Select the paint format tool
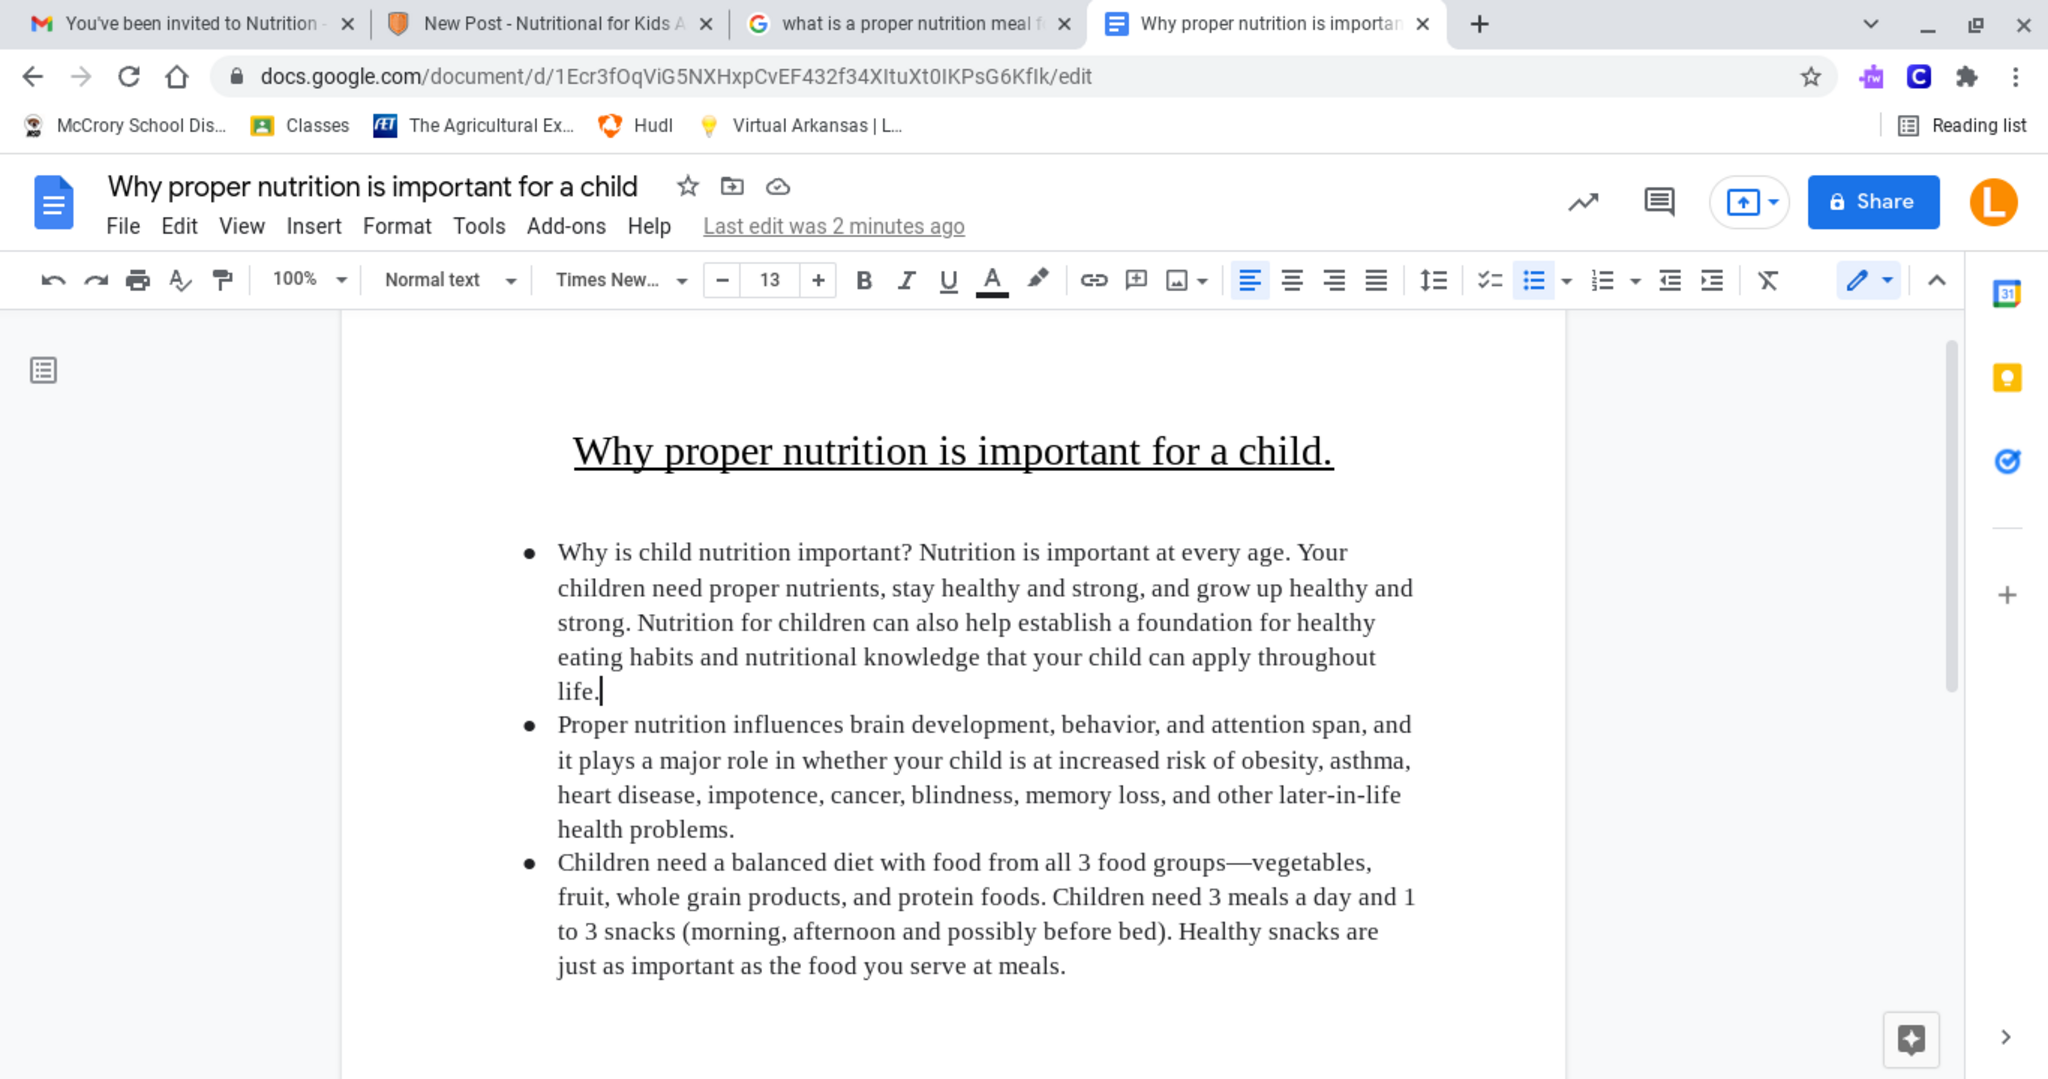The width and height of the screenshot is (2048, 1079). point(222,281)
